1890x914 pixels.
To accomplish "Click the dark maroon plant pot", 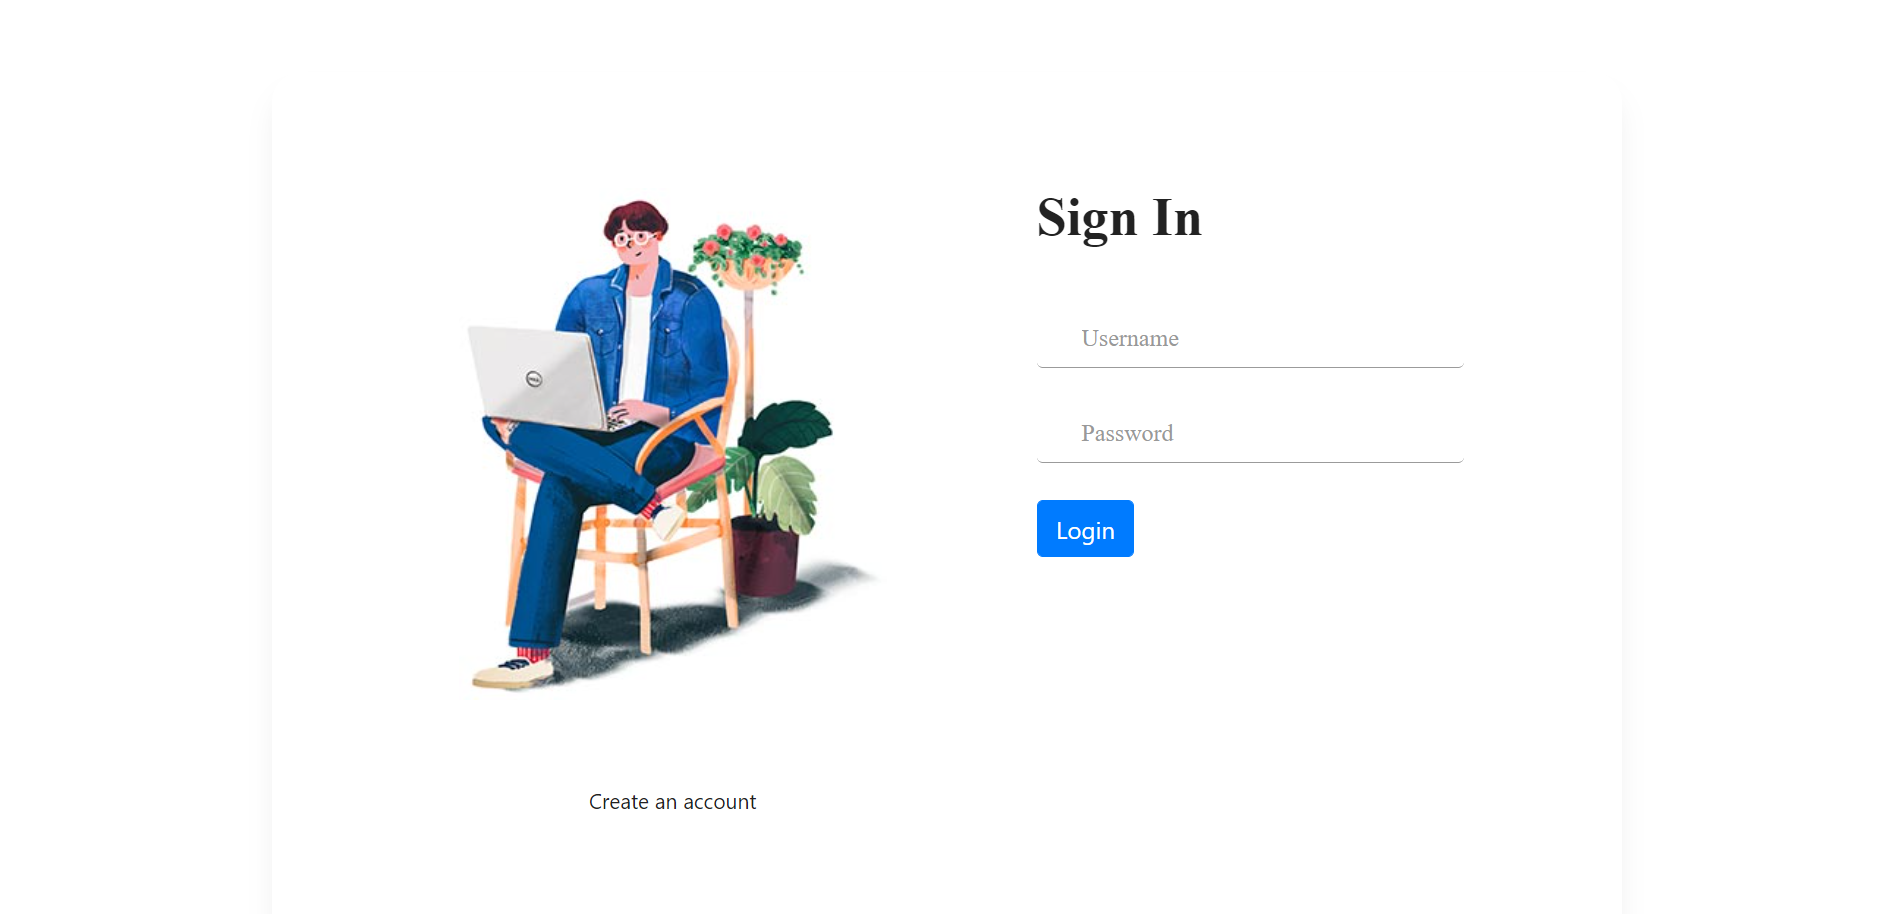I will pyautogui.click(x=765, y=555).
